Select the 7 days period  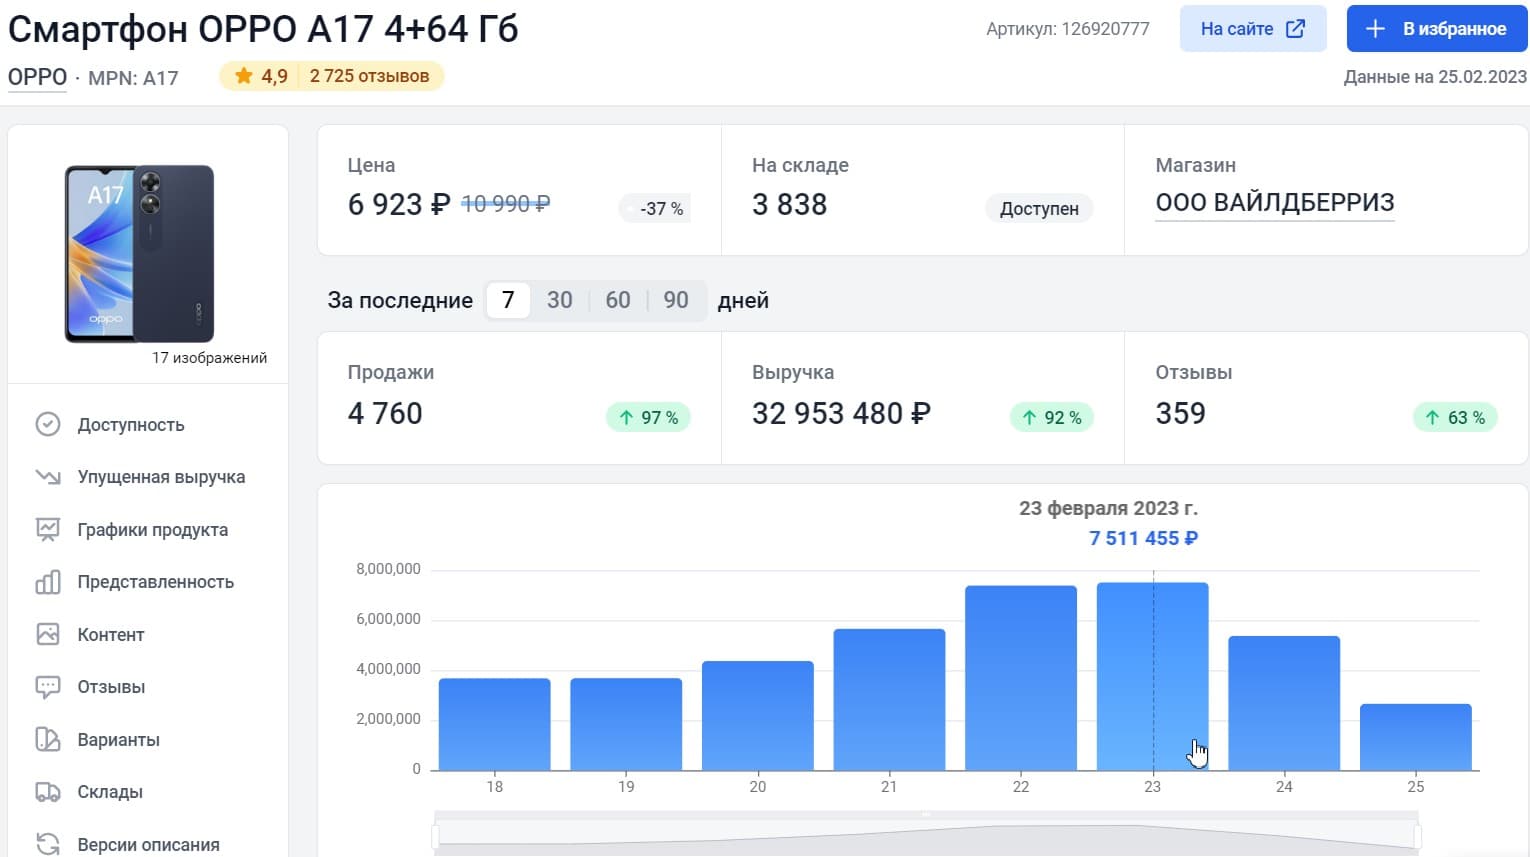click(508, 300)
